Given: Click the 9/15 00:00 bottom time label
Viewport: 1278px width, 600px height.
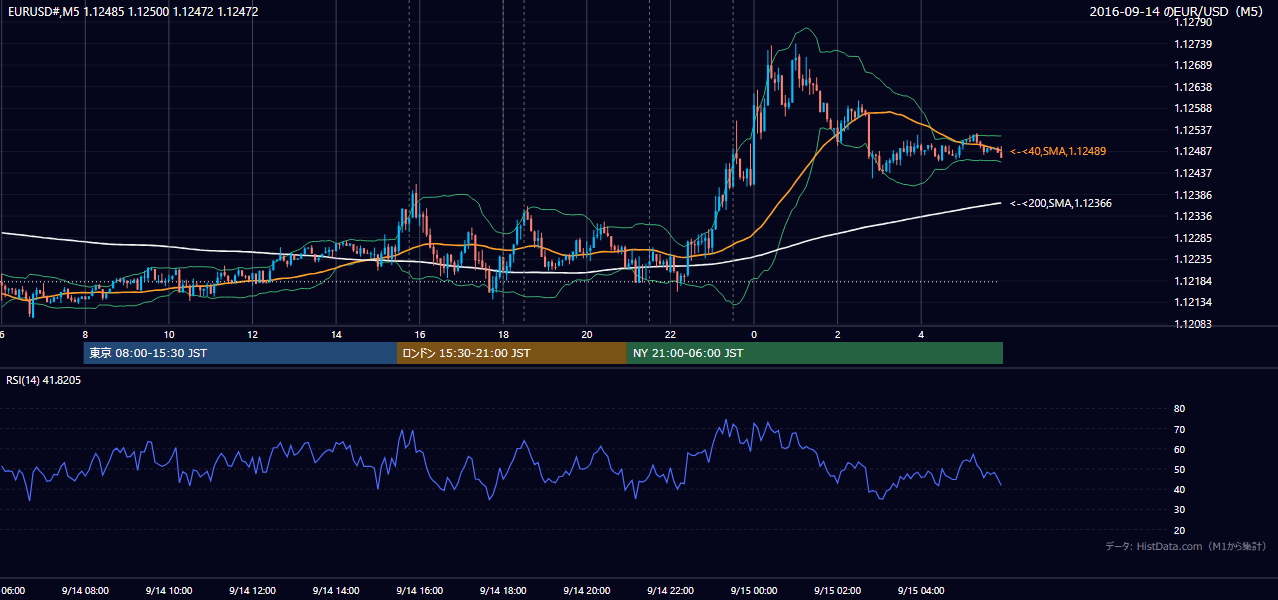Looking at the screenshot, I should click(x=754, y=591).
